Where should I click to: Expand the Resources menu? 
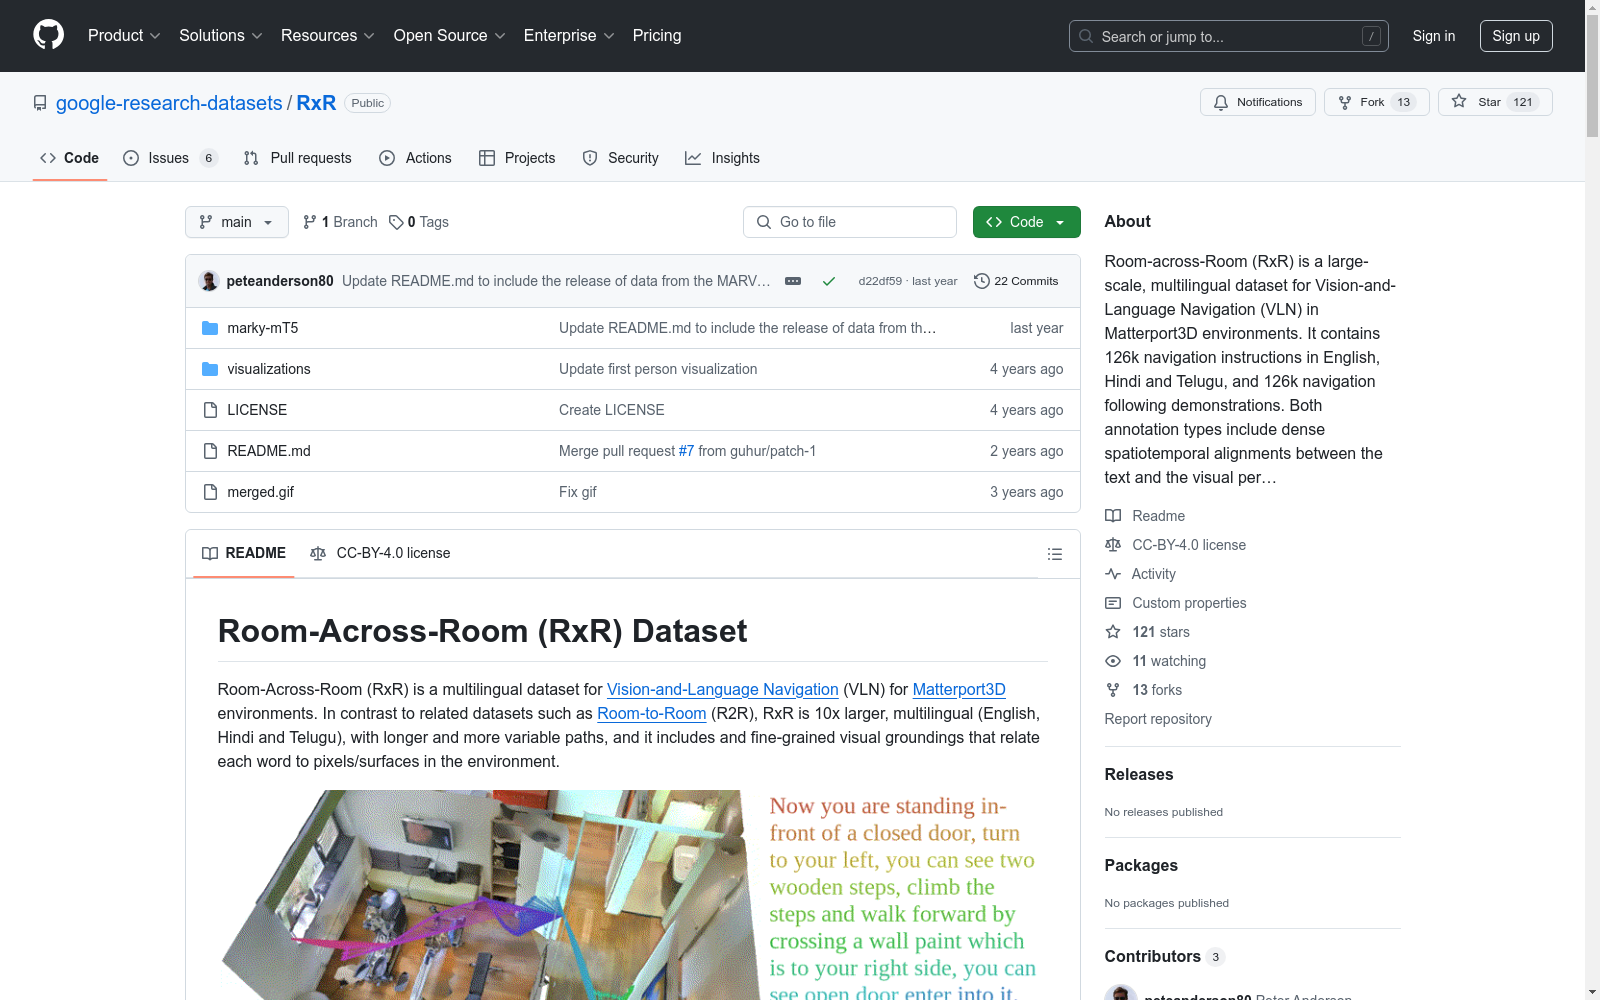point(327,35)
